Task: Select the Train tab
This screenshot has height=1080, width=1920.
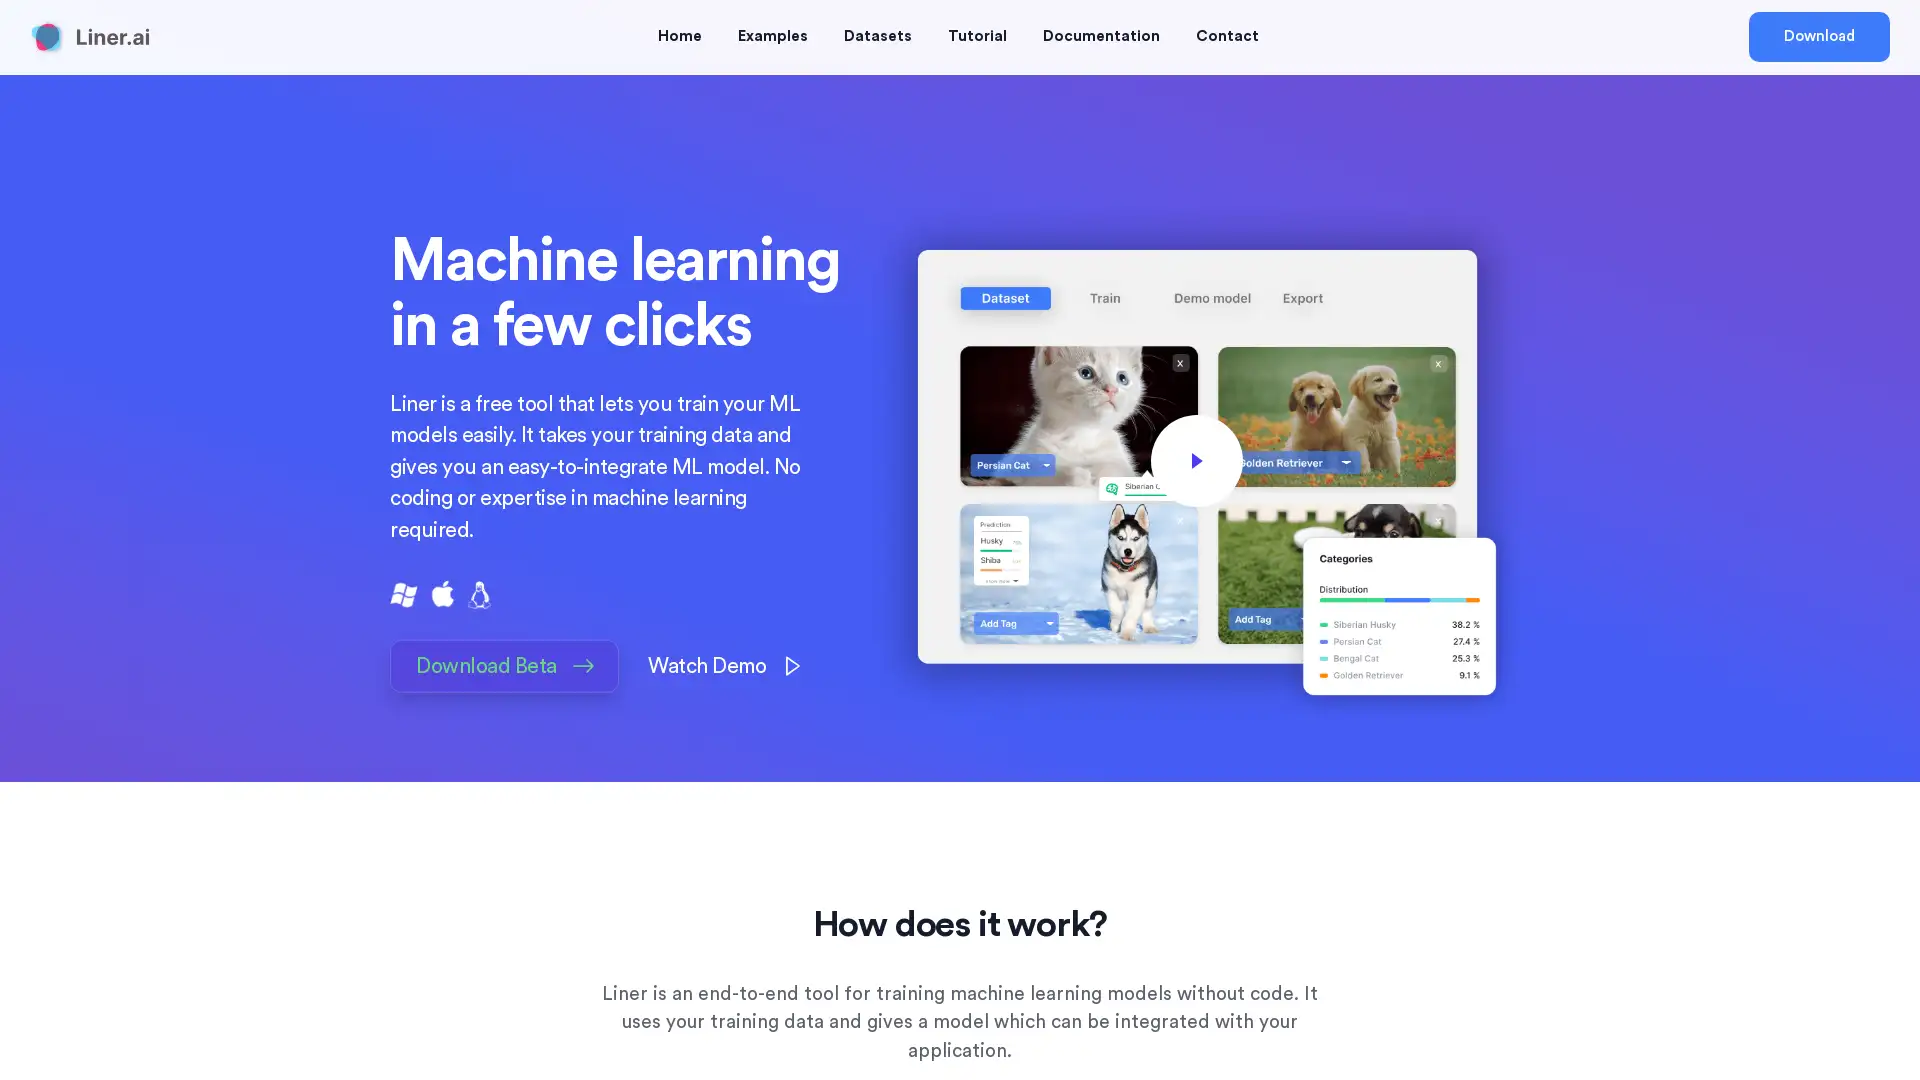Action: tap(1105, 298)
